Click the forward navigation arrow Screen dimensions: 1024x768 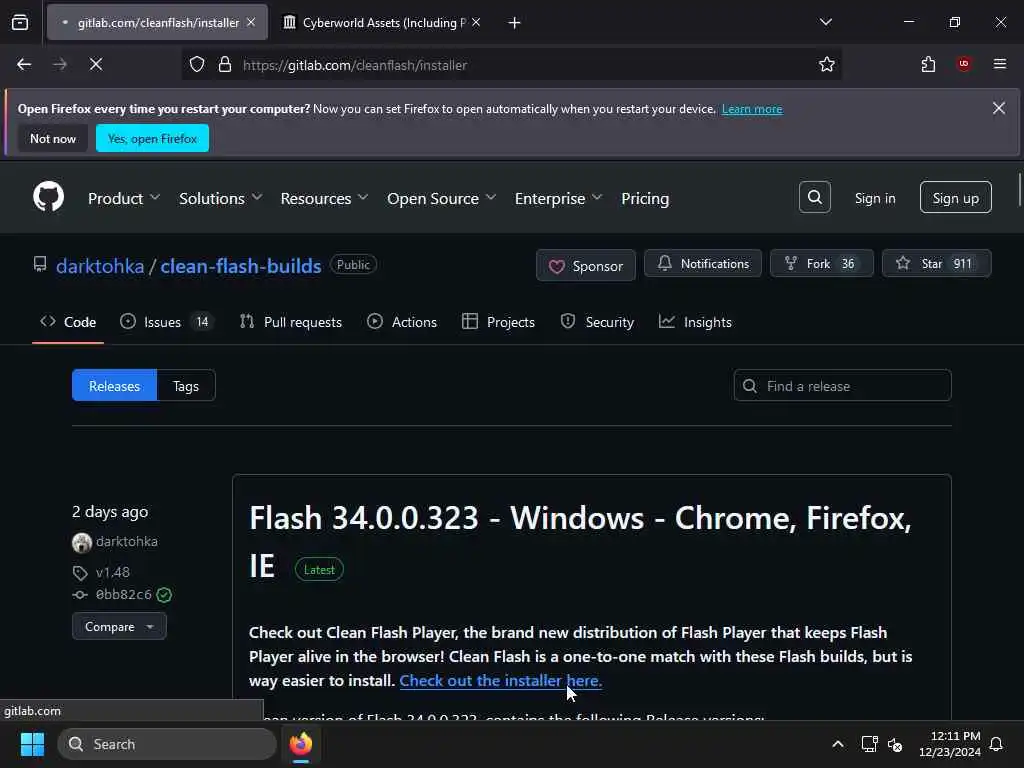pyautogui.click(x=60, y=64)
